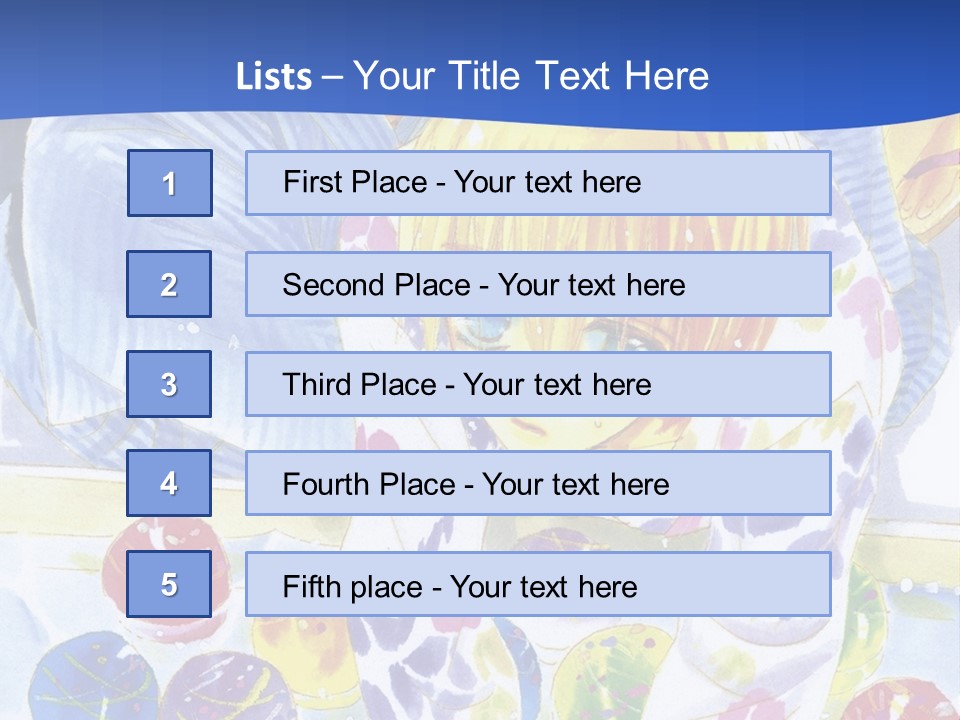960x720 pixels.
Task: Select the number 4 square
Action: 169,484
